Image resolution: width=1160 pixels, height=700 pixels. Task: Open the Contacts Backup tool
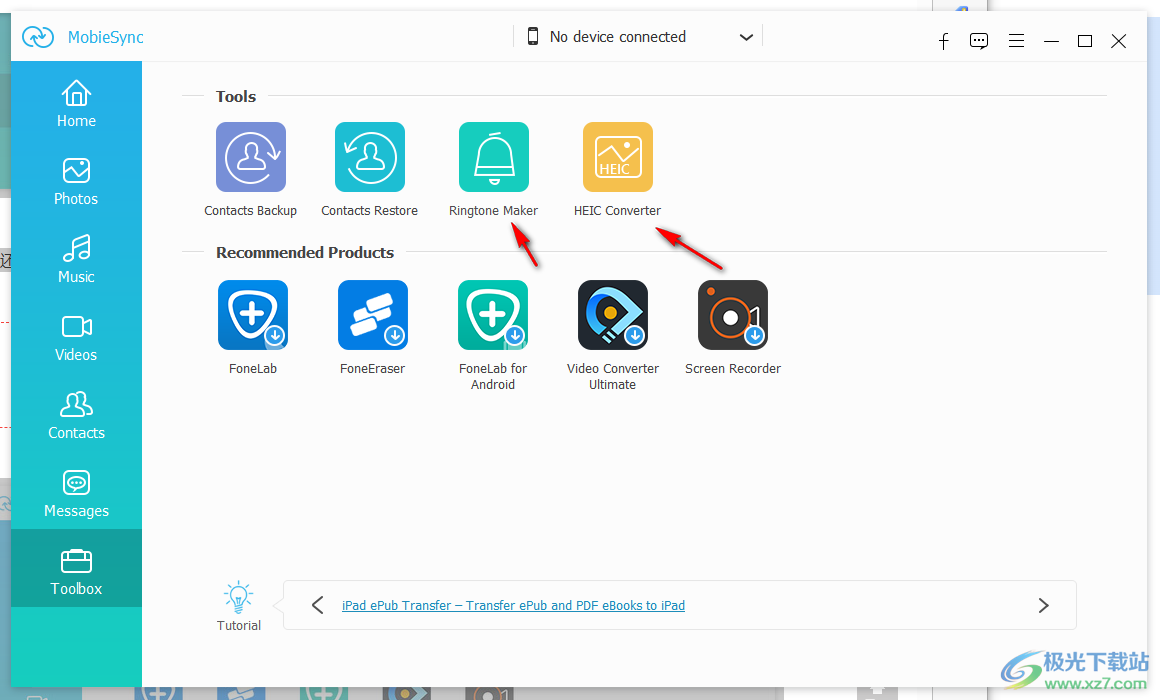[251, 157]
